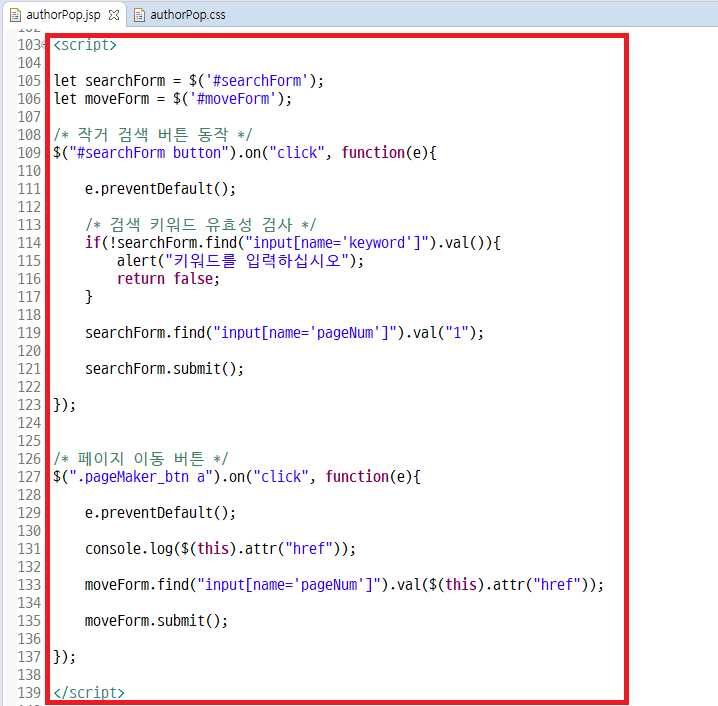
Task: Click the if keyword validation line 114
Action: pyautogui.click(x=293, y=243)
